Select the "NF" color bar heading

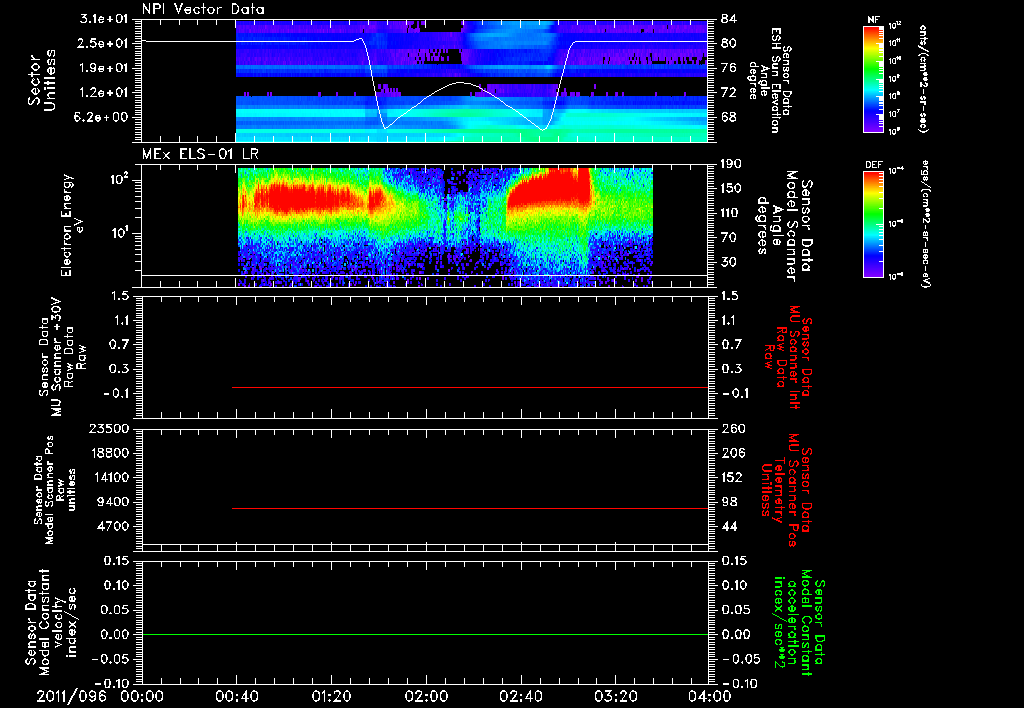point(873,20)
